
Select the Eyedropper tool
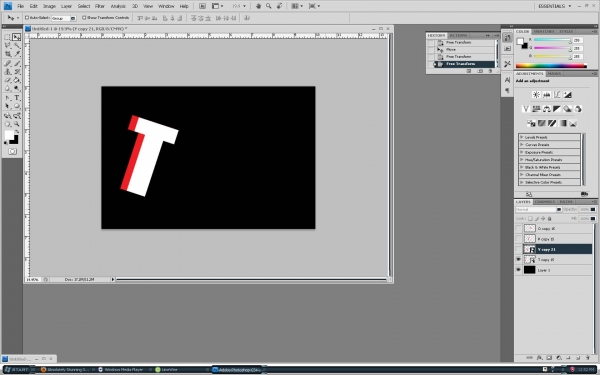point(16,54)
